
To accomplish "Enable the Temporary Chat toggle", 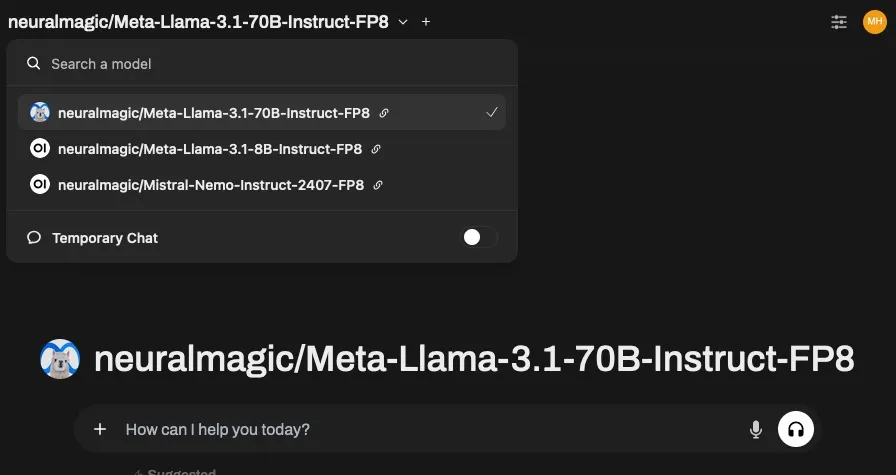I will (x=479, y=238).
